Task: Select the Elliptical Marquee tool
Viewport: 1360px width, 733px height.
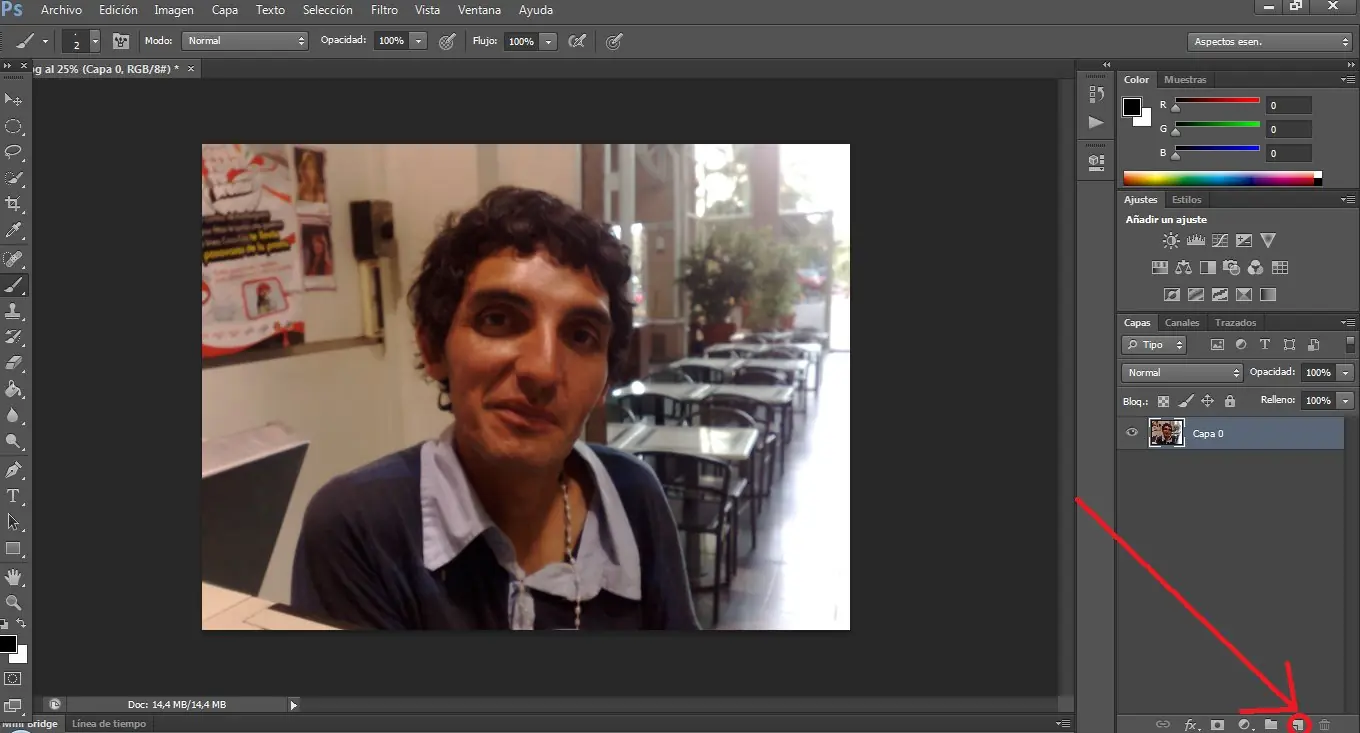Action: [14, 126]
